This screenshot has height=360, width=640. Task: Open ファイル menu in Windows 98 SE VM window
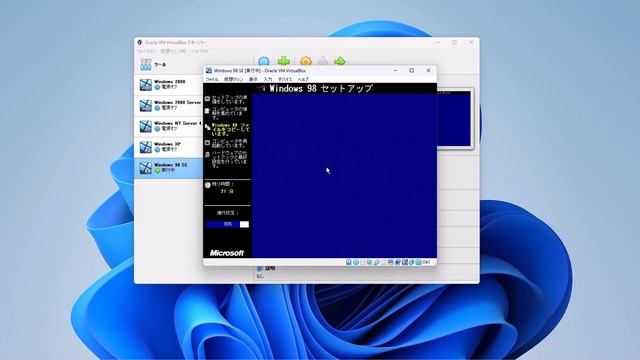212,79
